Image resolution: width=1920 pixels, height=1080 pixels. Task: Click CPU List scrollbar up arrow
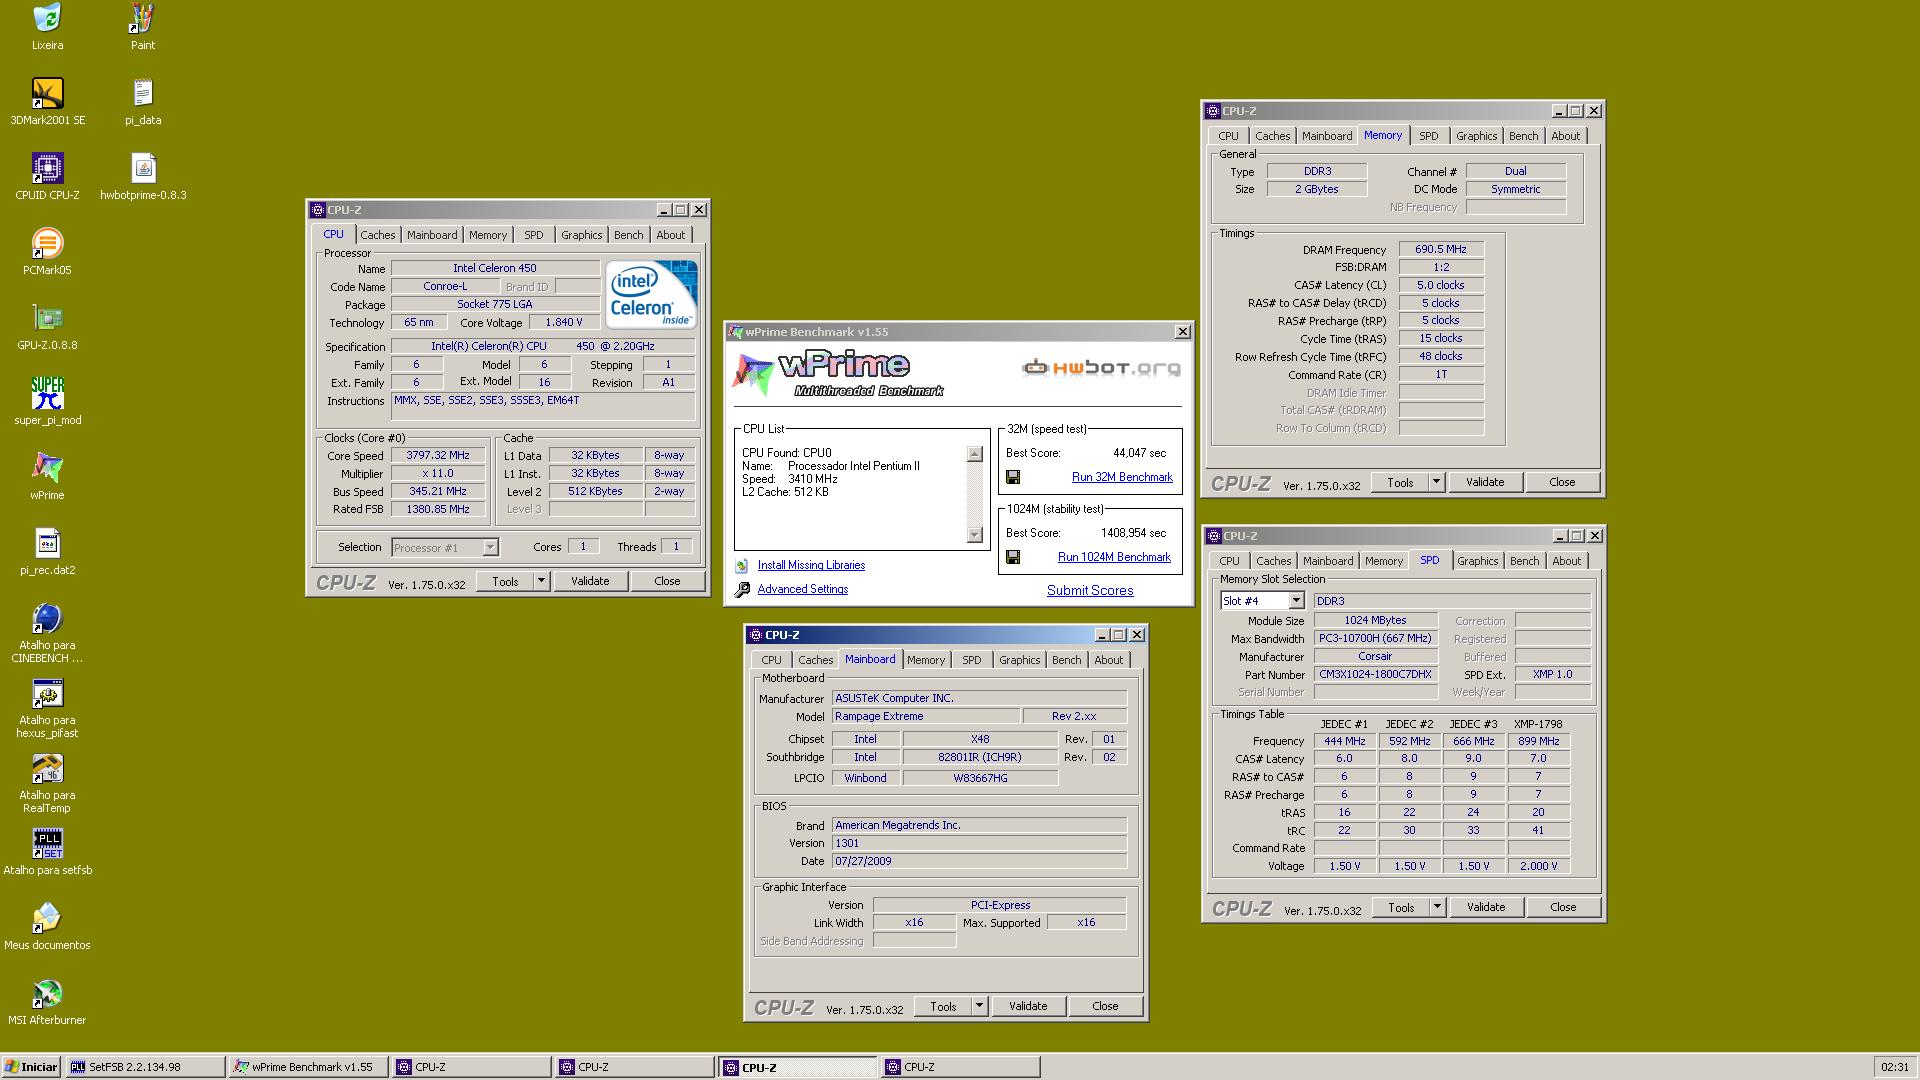tap(975, 454)
